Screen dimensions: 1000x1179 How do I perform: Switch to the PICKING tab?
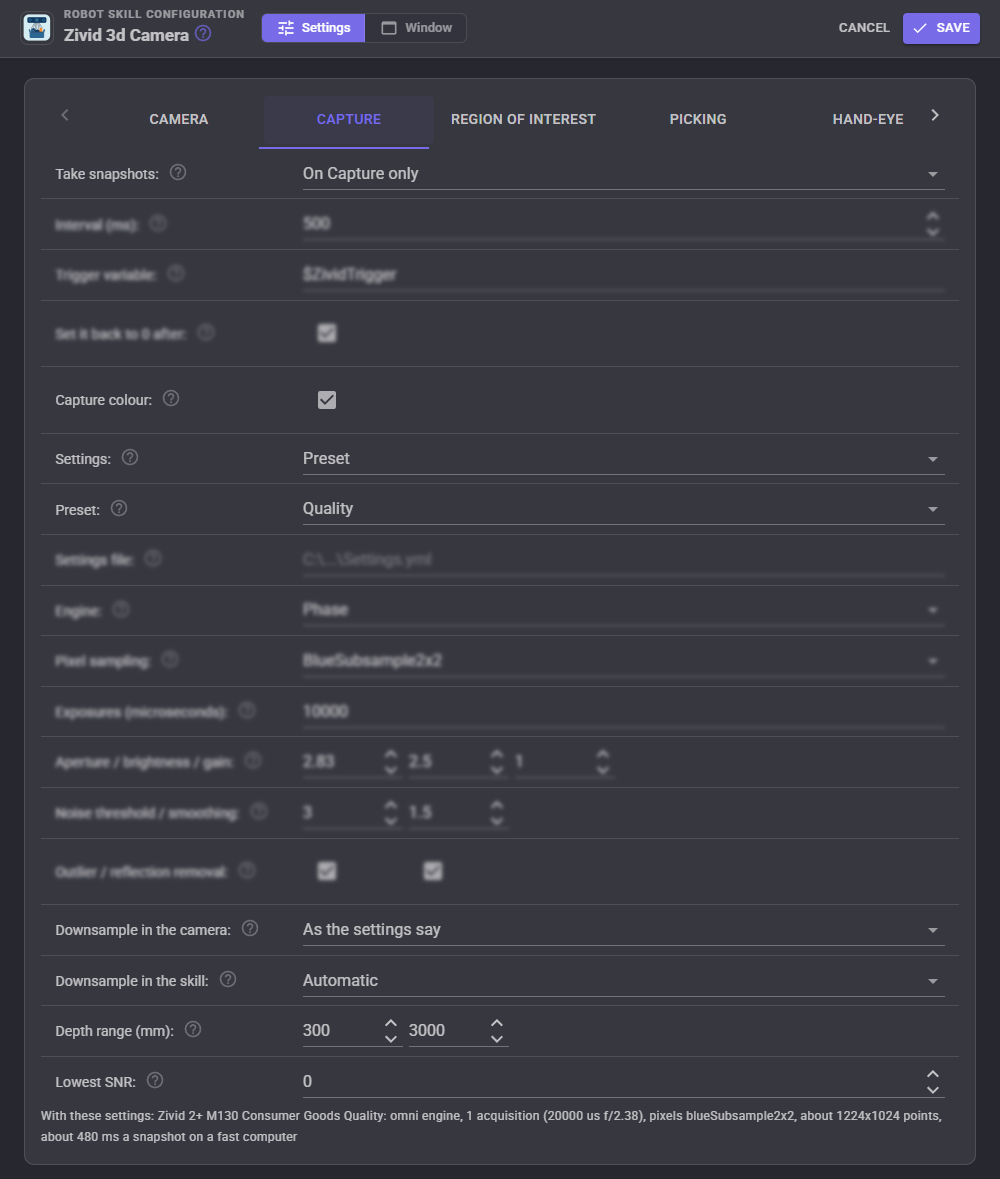(x=698, y=120)
